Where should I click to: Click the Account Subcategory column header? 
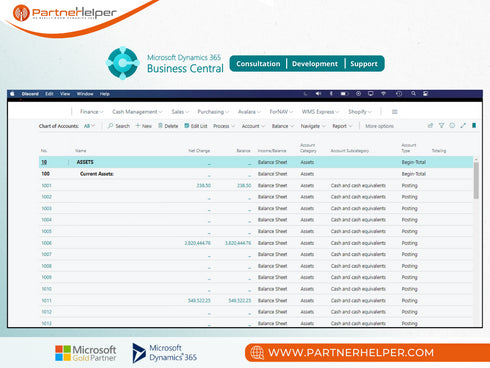tap(350, 151)
